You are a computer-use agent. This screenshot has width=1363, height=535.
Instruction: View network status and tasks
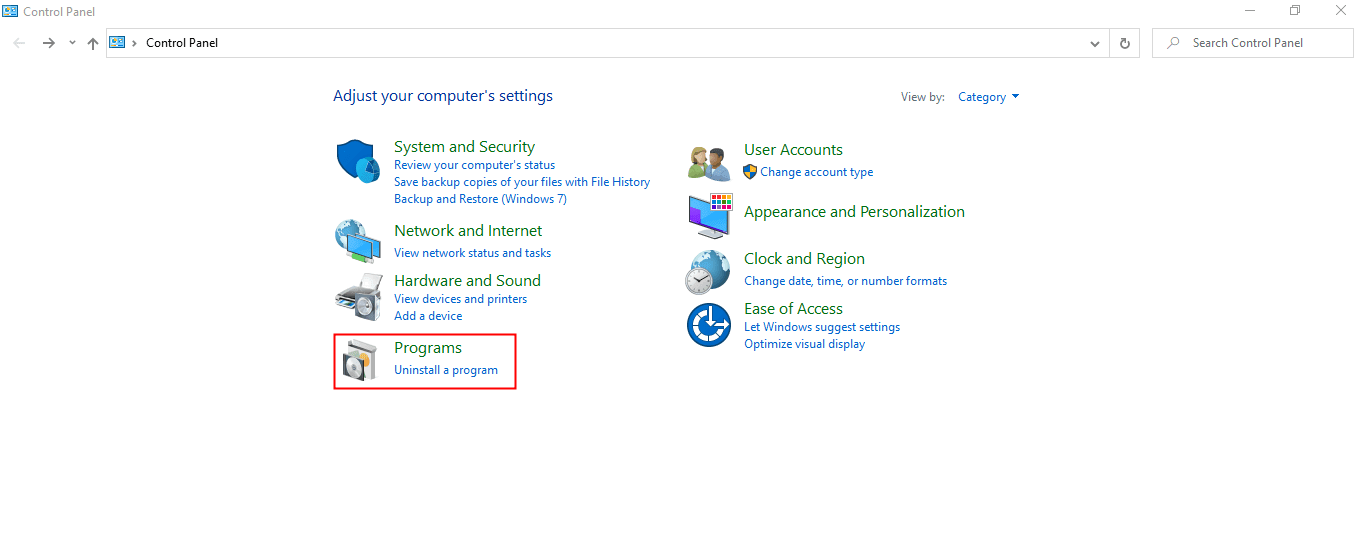coord(472,253)
